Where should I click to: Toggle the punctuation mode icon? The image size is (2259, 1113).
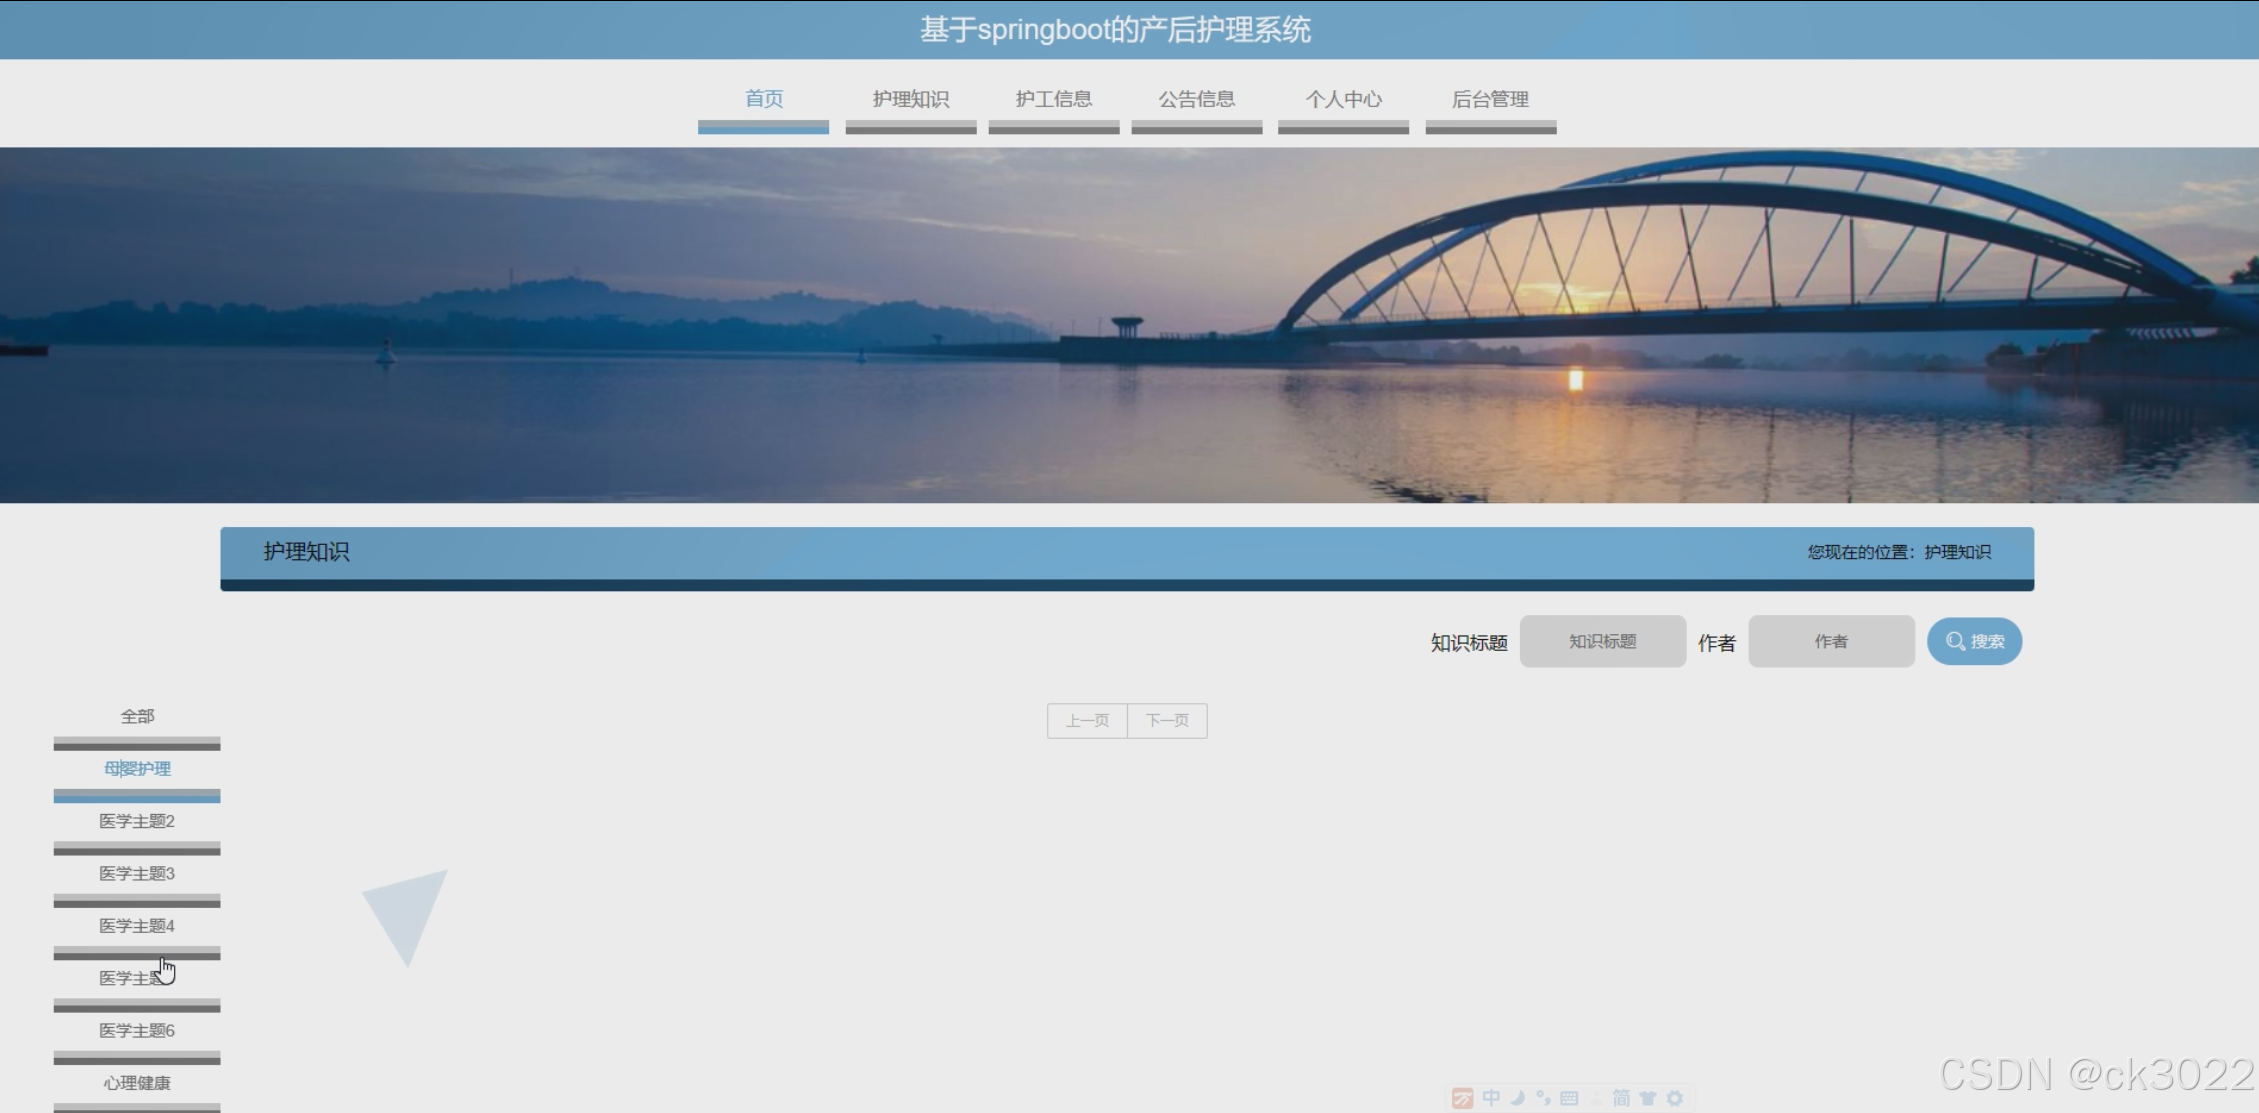1543,1098
